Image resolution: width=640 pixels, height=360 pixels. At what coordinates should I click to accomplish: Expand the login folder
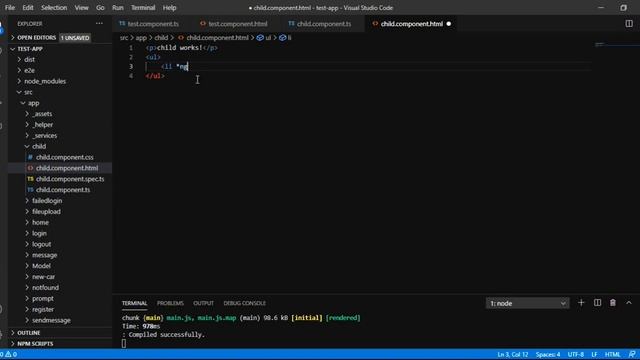[39, 233]
